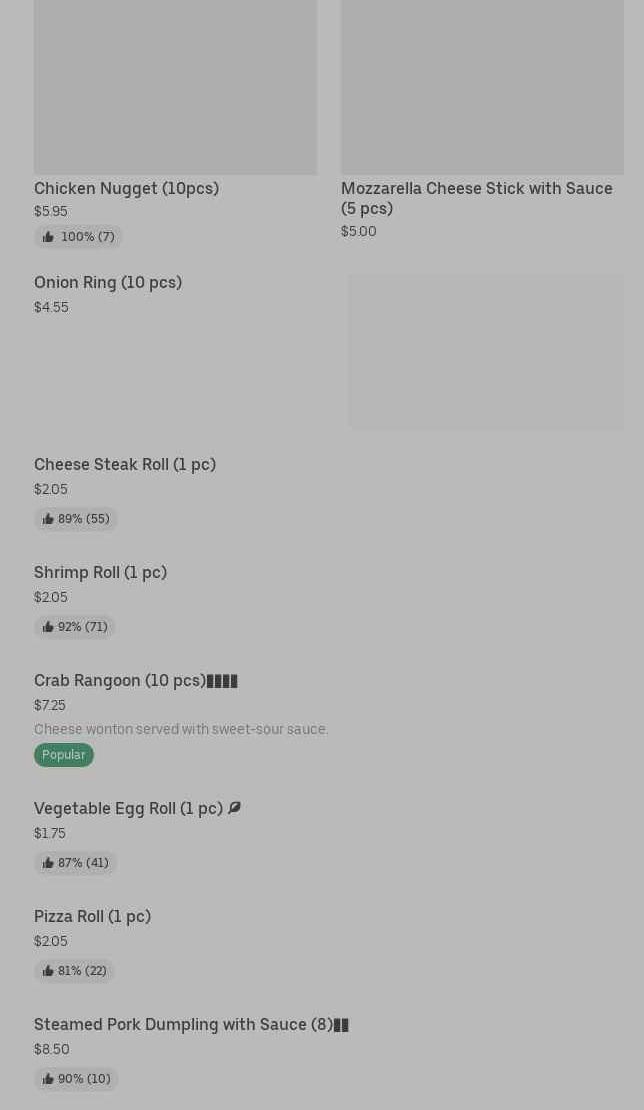
Task: Open the Cheese Steak Roll (1 pc) item
Action: pyautogui.click(x=125, y=464)
